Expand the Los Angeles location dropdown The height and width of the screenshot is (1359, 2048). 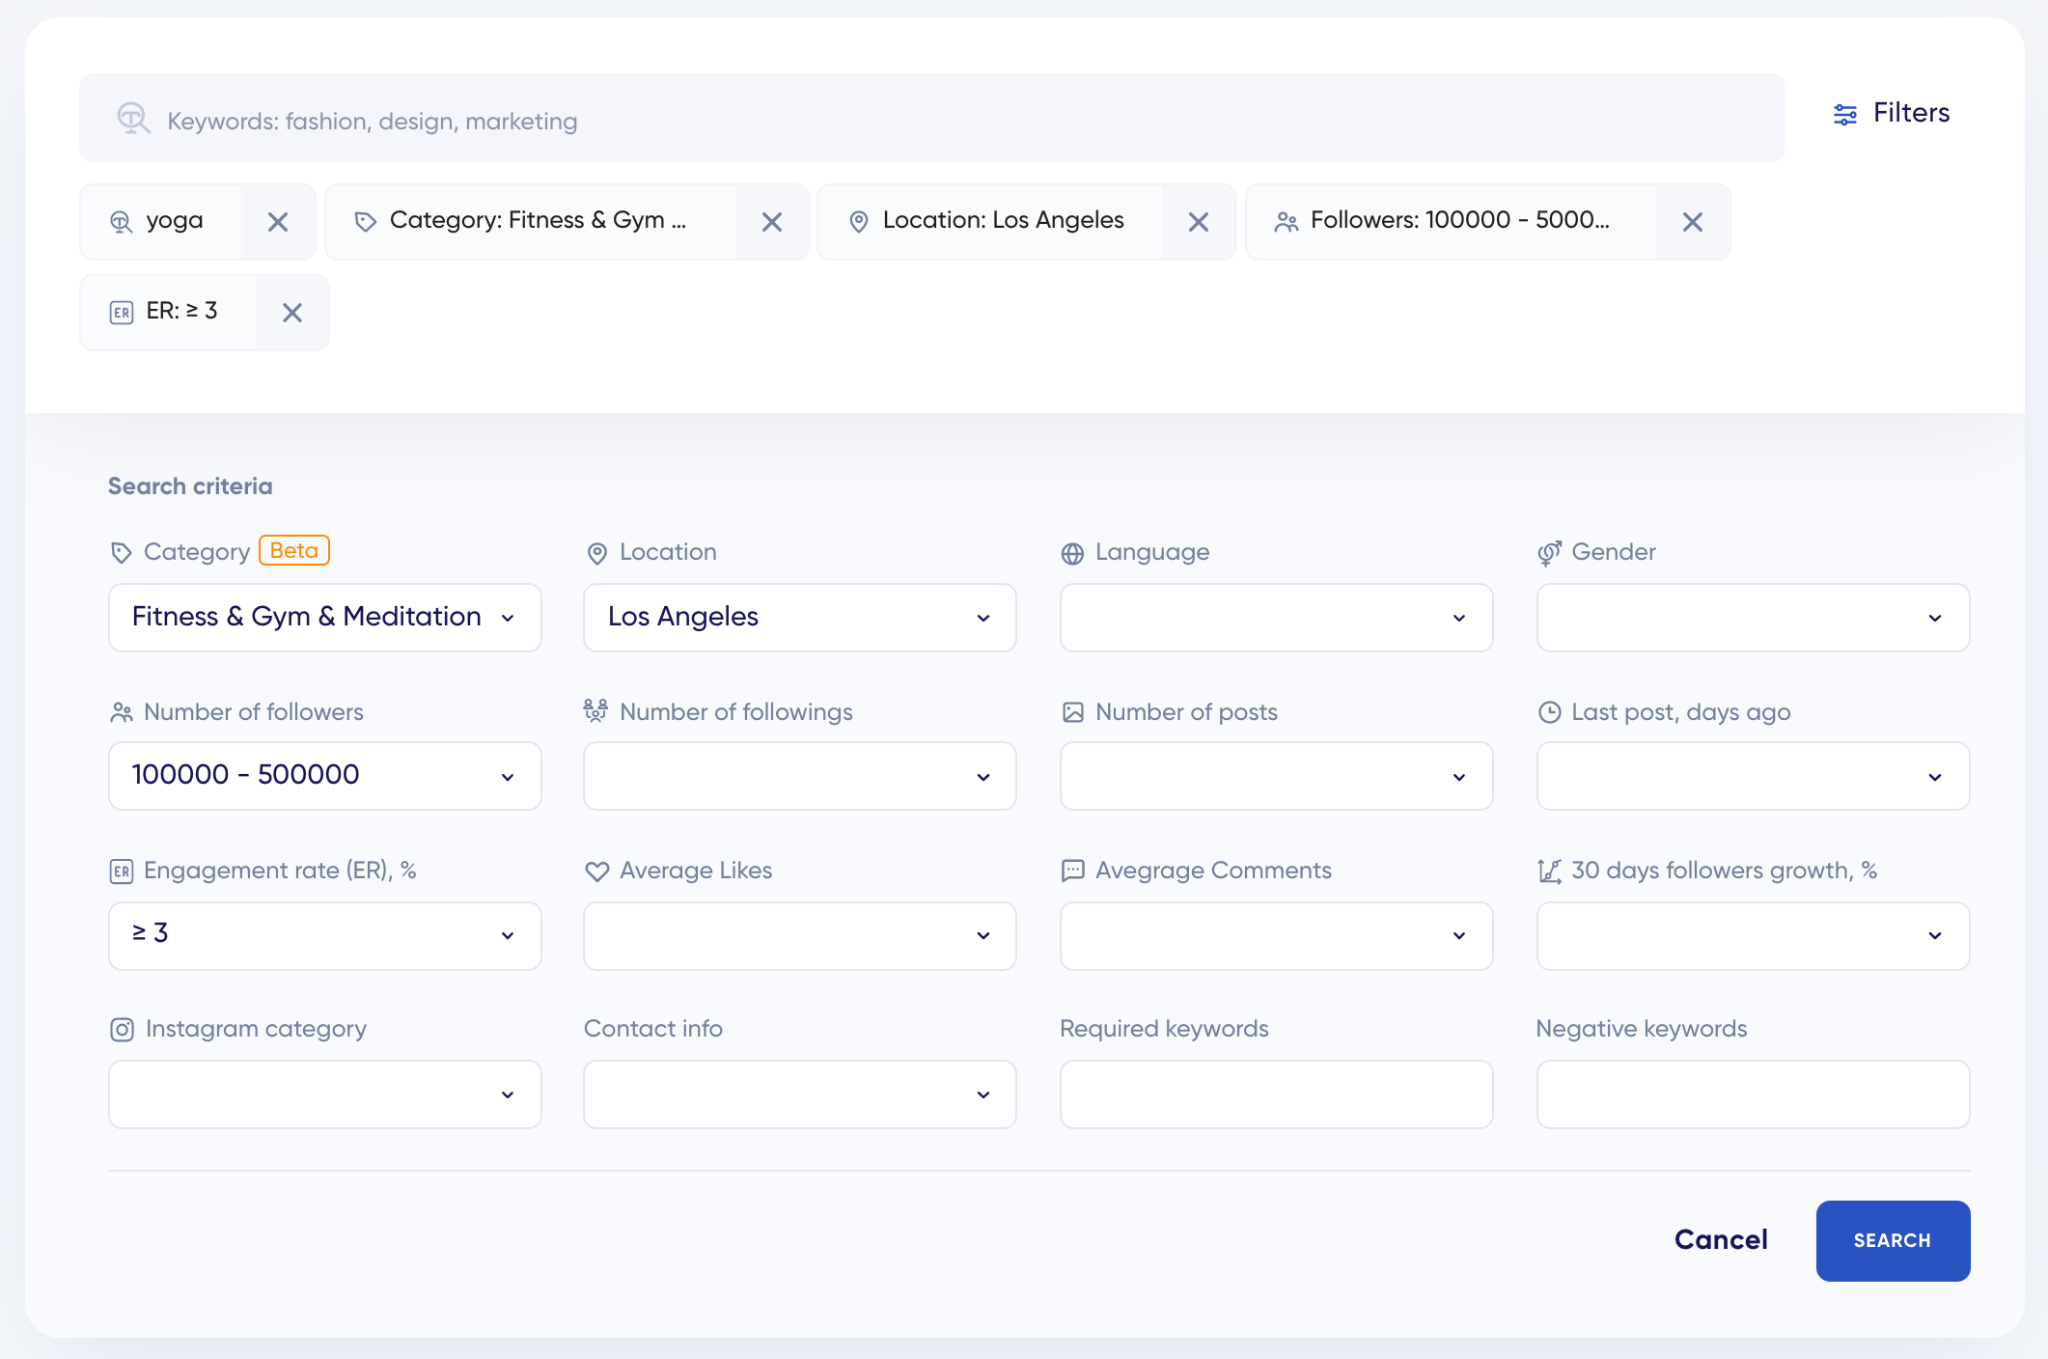pyautogui.click(x=799, y=617)
